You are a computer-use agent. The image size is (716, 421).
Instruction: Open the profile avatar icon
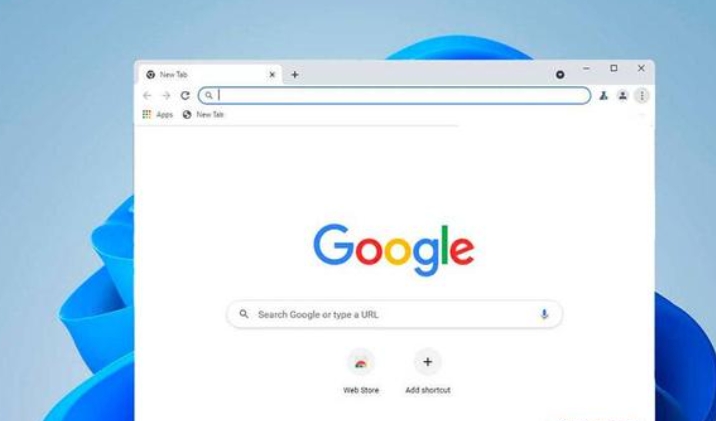tap(622, 95)
